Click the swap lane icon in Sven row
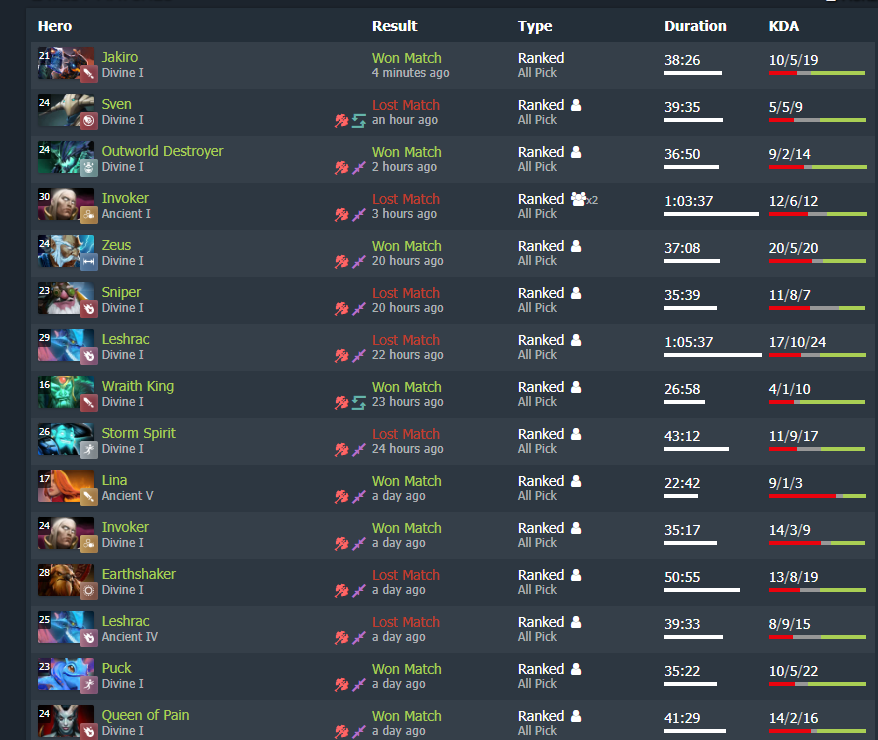The width and height of the screenshot is (878, 740). [358, 120]
